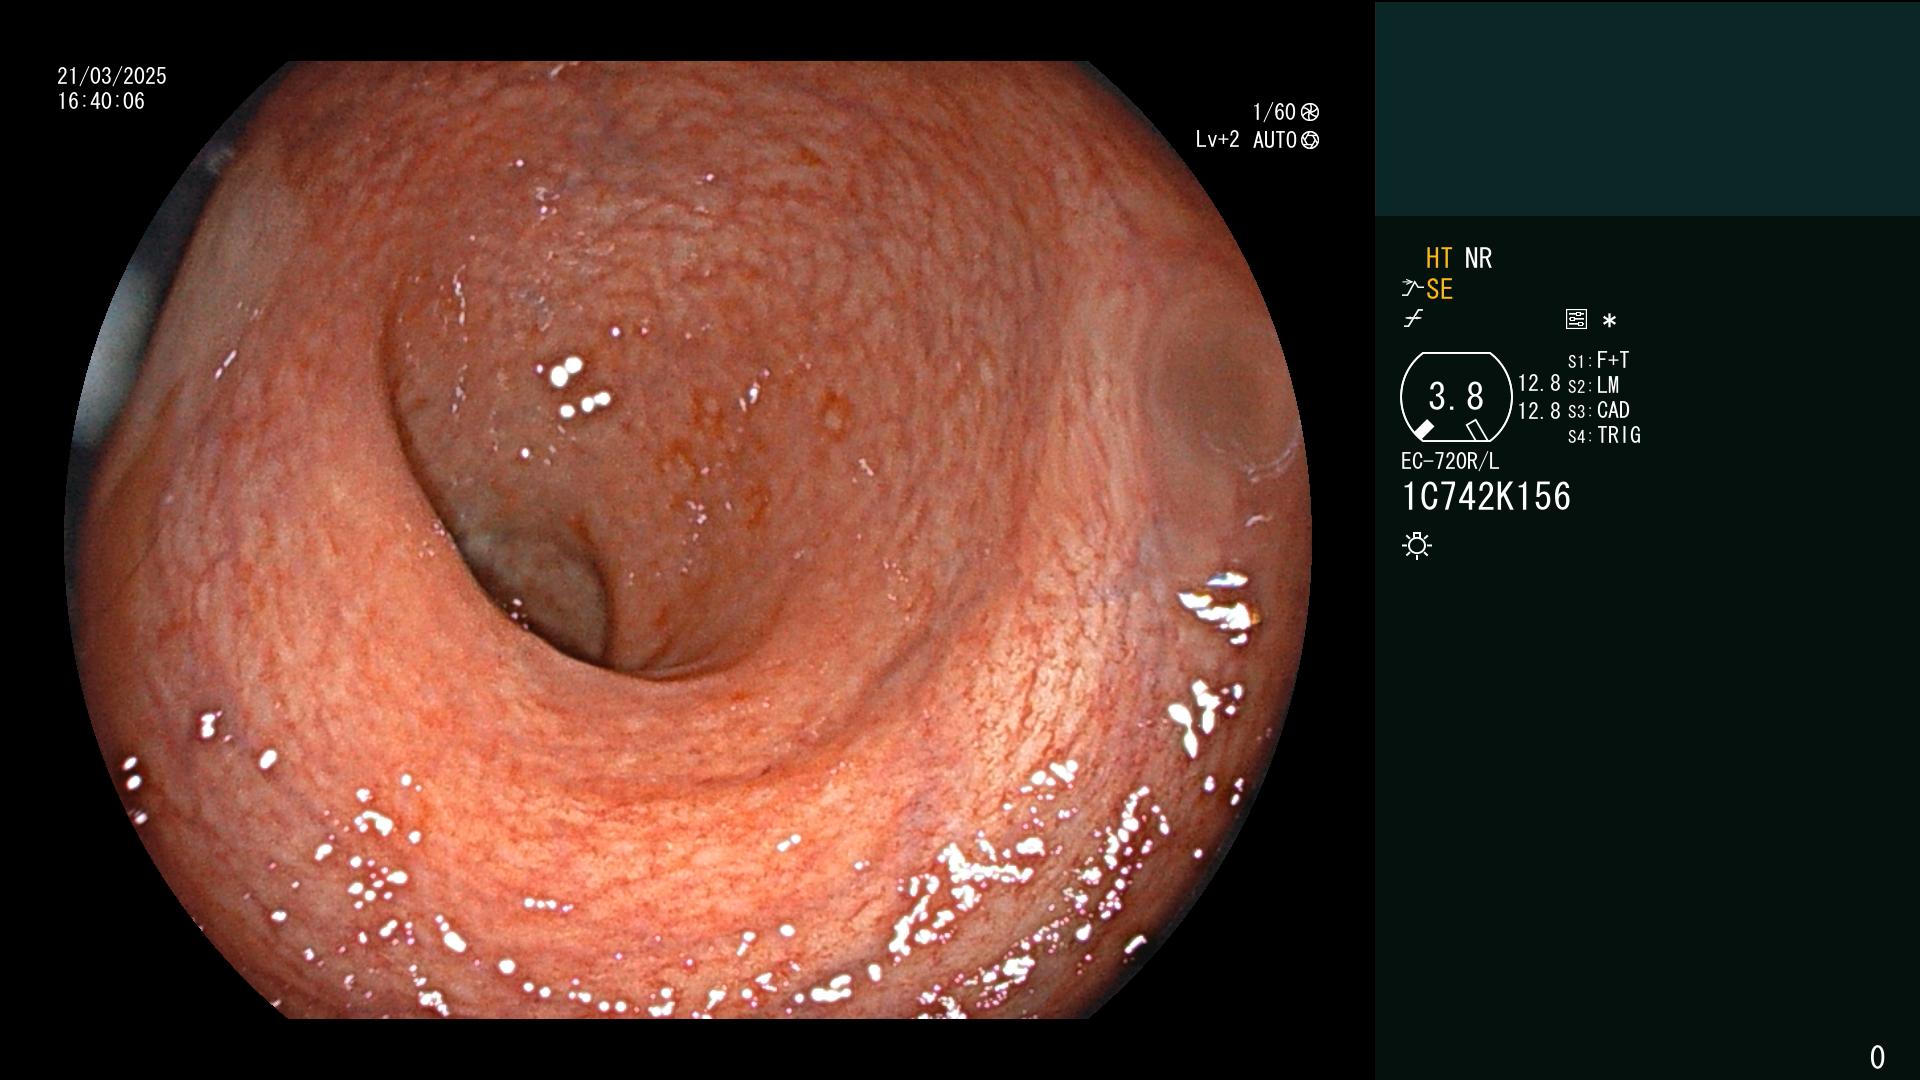Click the serial number 1C742K156
Viewport: 1920px width, 1080px height.
click(1486, 497)
